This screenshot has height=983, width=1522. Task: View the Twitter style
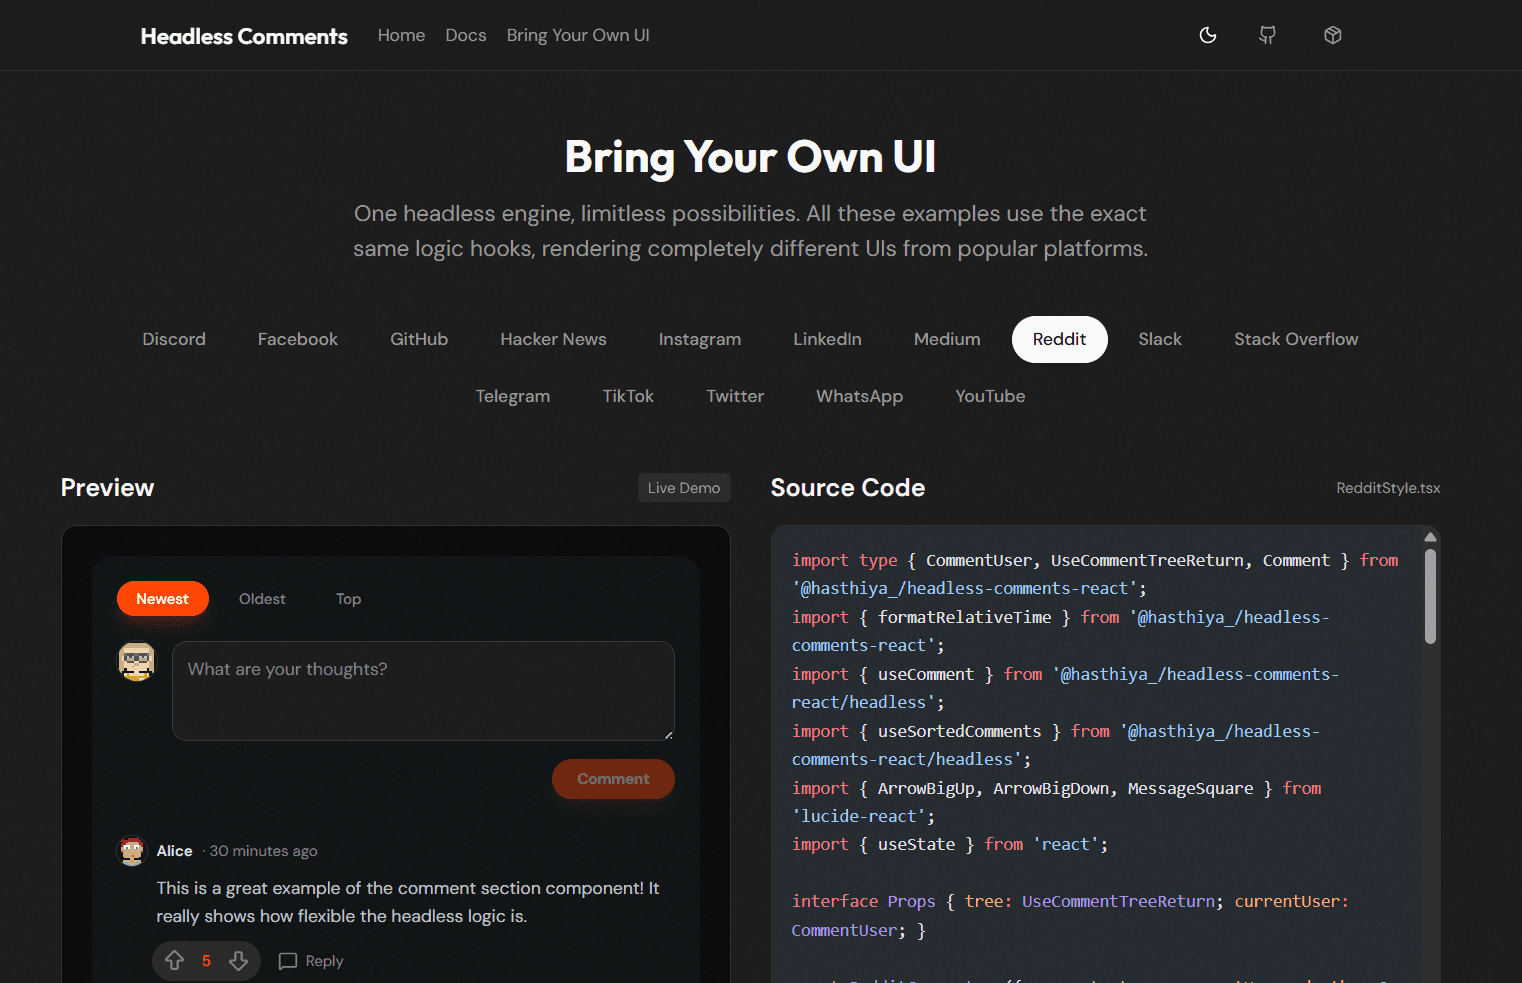click(735, 396)
